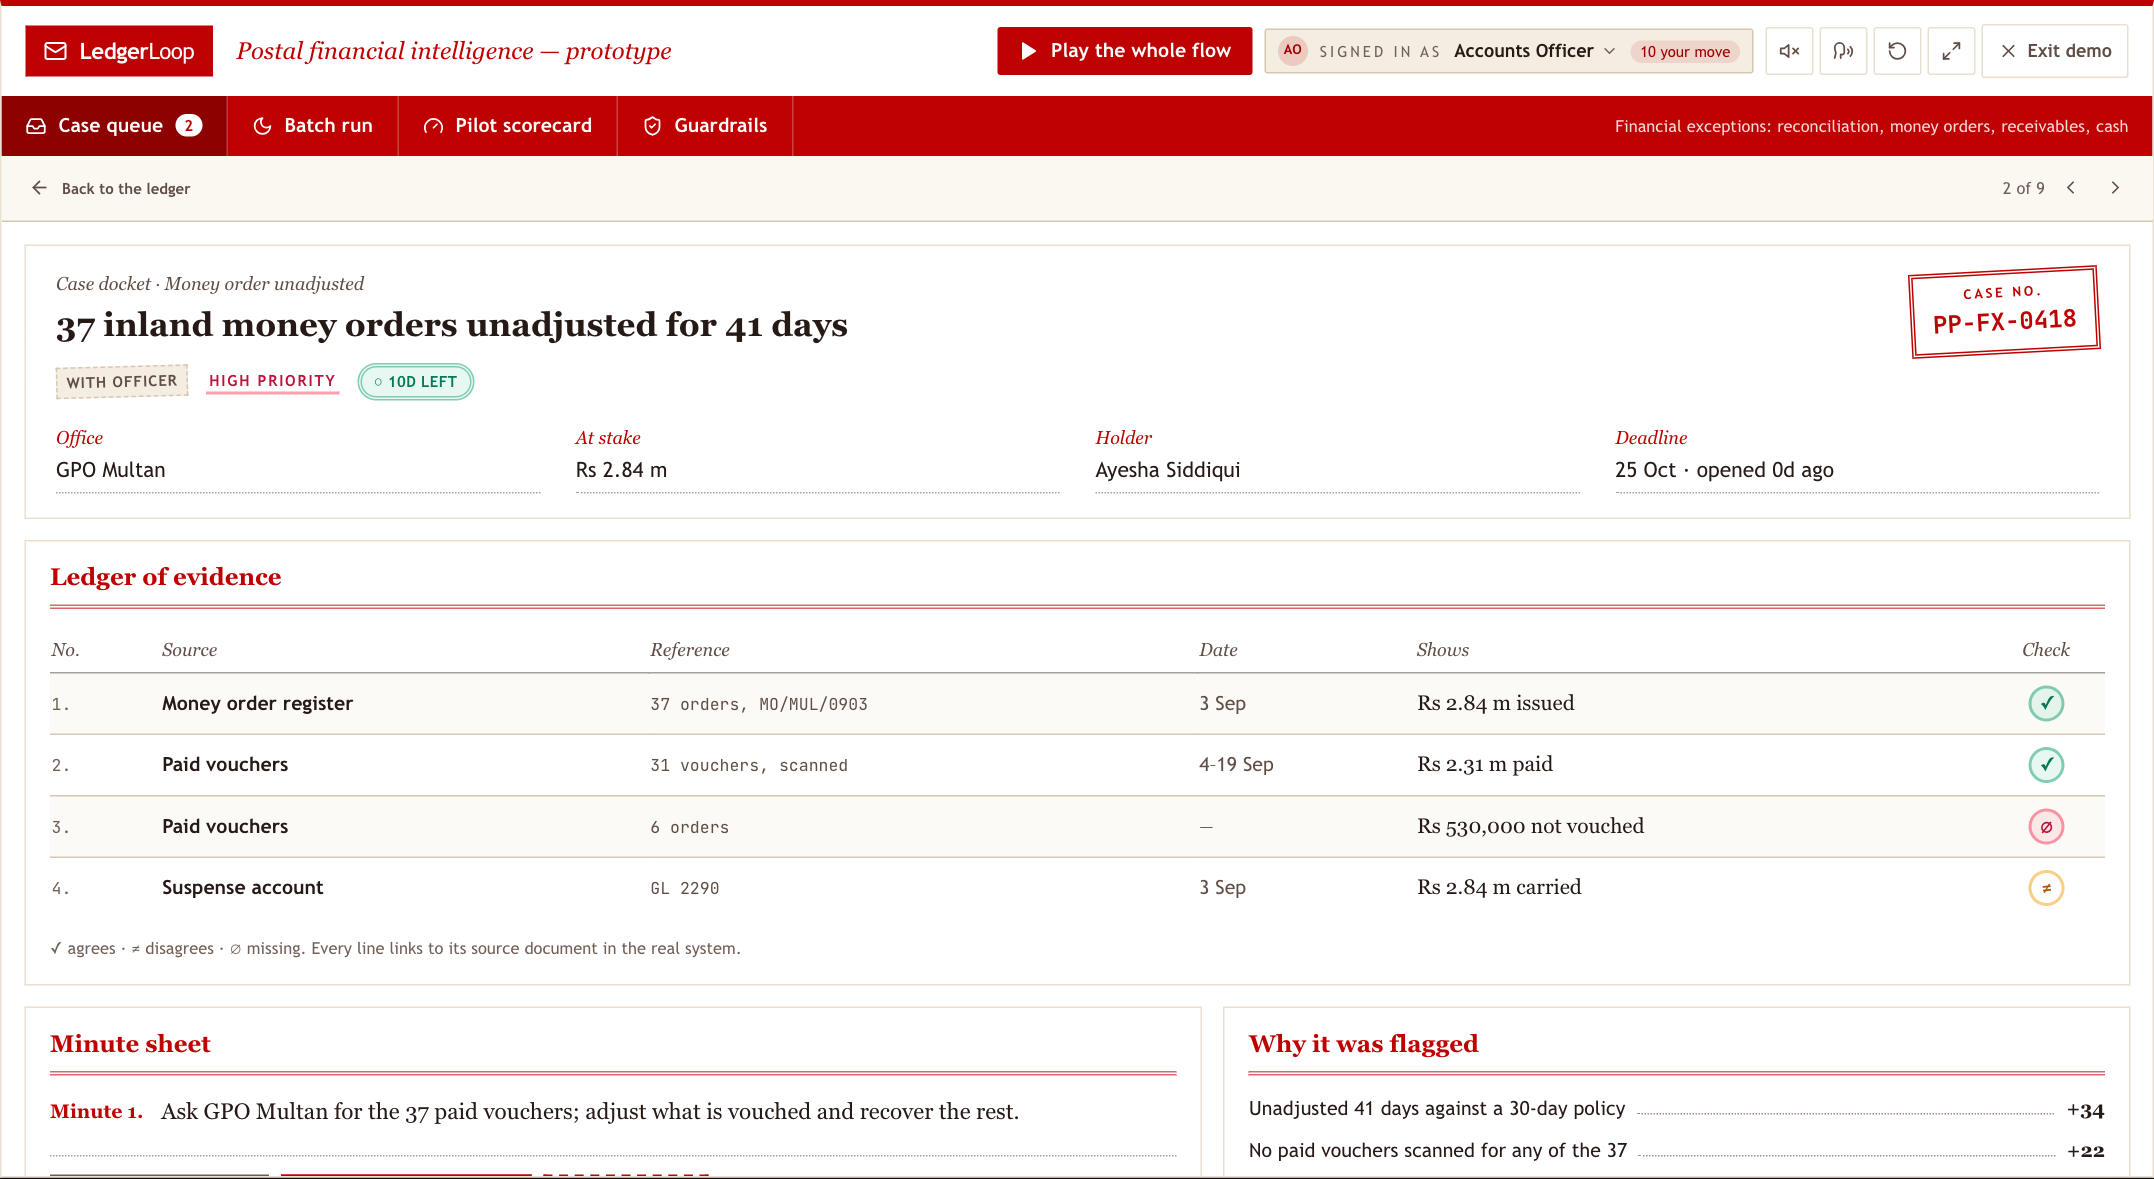
Task: Play the whole flow
Action: tap(1124, 51)
